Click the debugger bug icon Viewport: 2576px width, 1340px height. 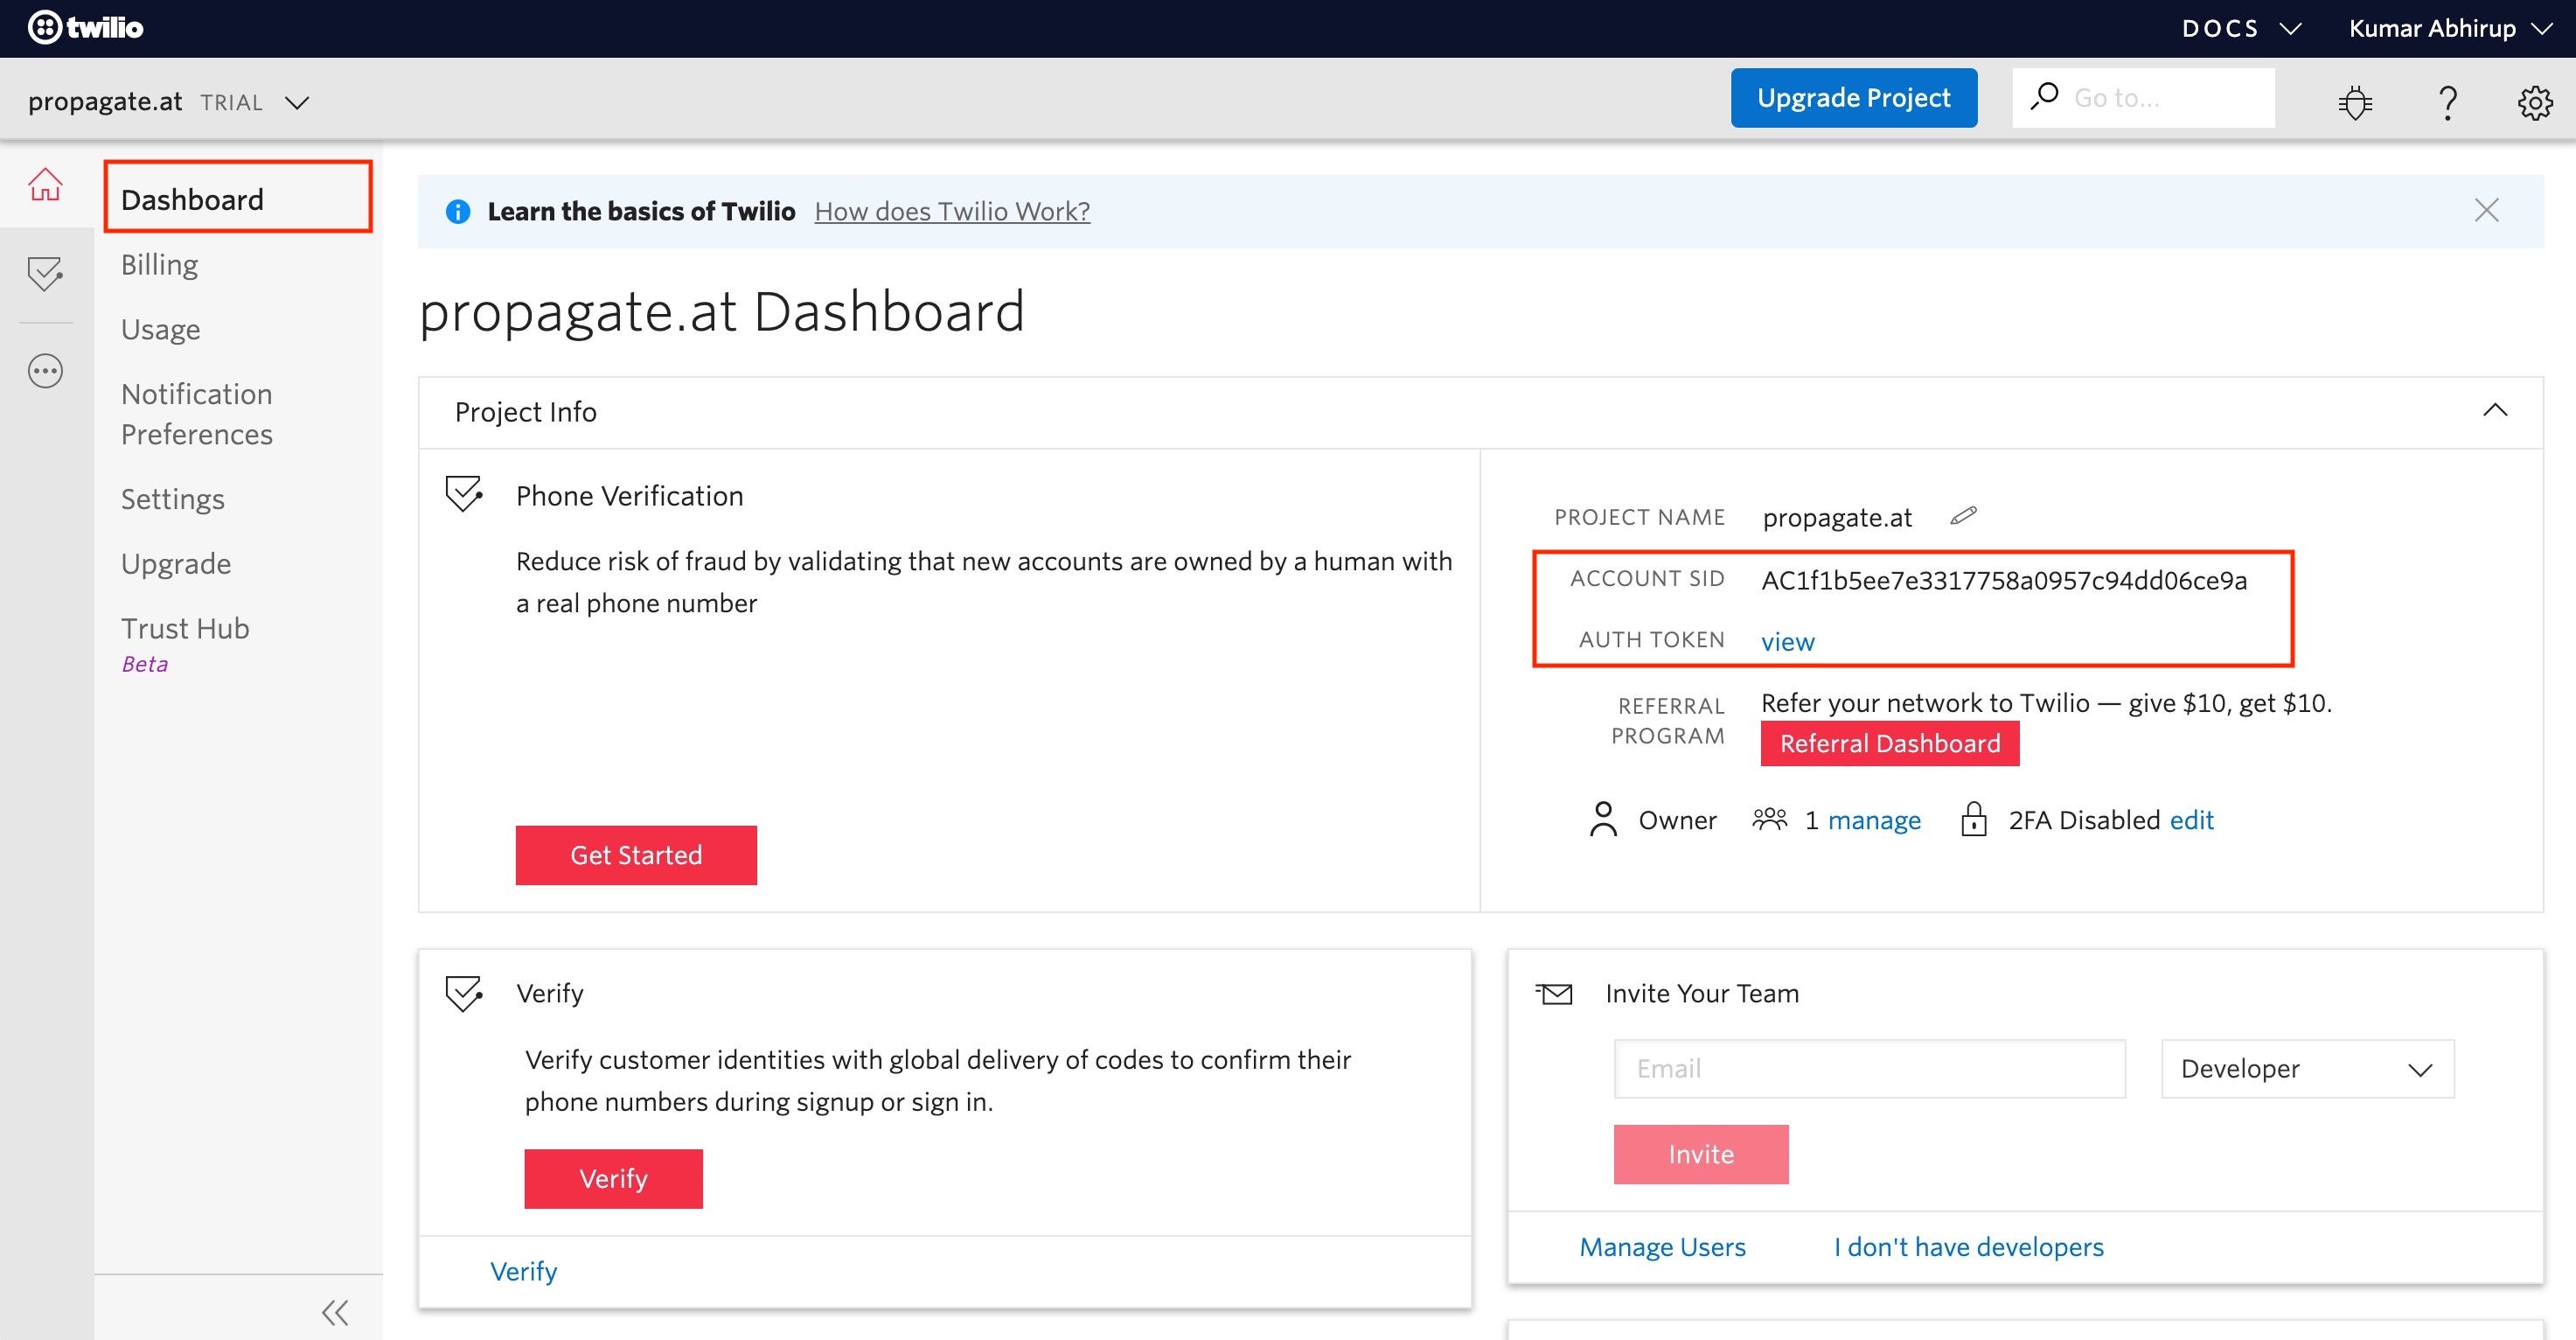click(2355, 102)
